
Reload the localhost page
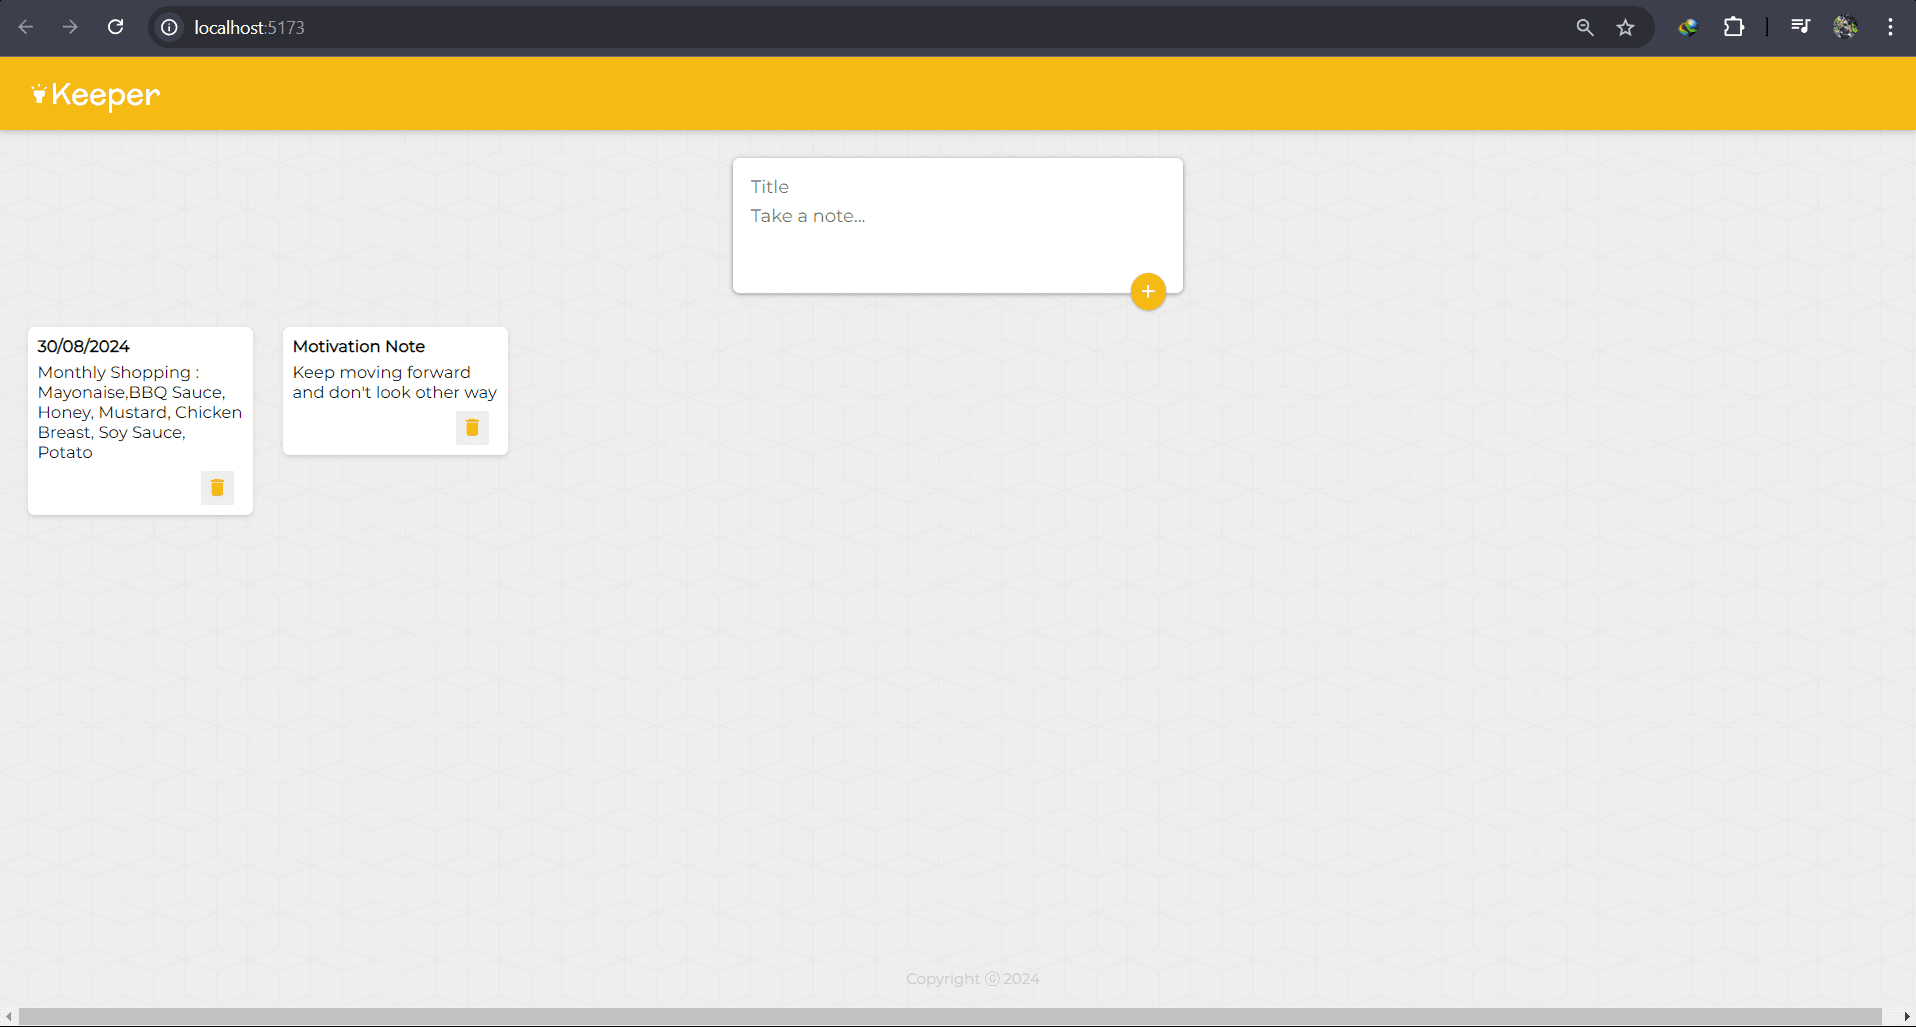[x=116, y=27]
